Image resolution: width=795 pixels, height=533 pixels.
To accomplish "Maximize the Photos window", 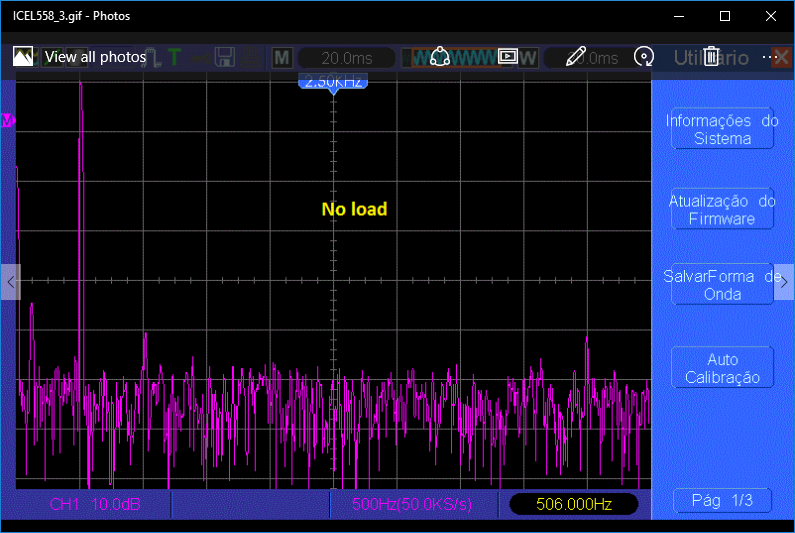I will click(725, 16).
